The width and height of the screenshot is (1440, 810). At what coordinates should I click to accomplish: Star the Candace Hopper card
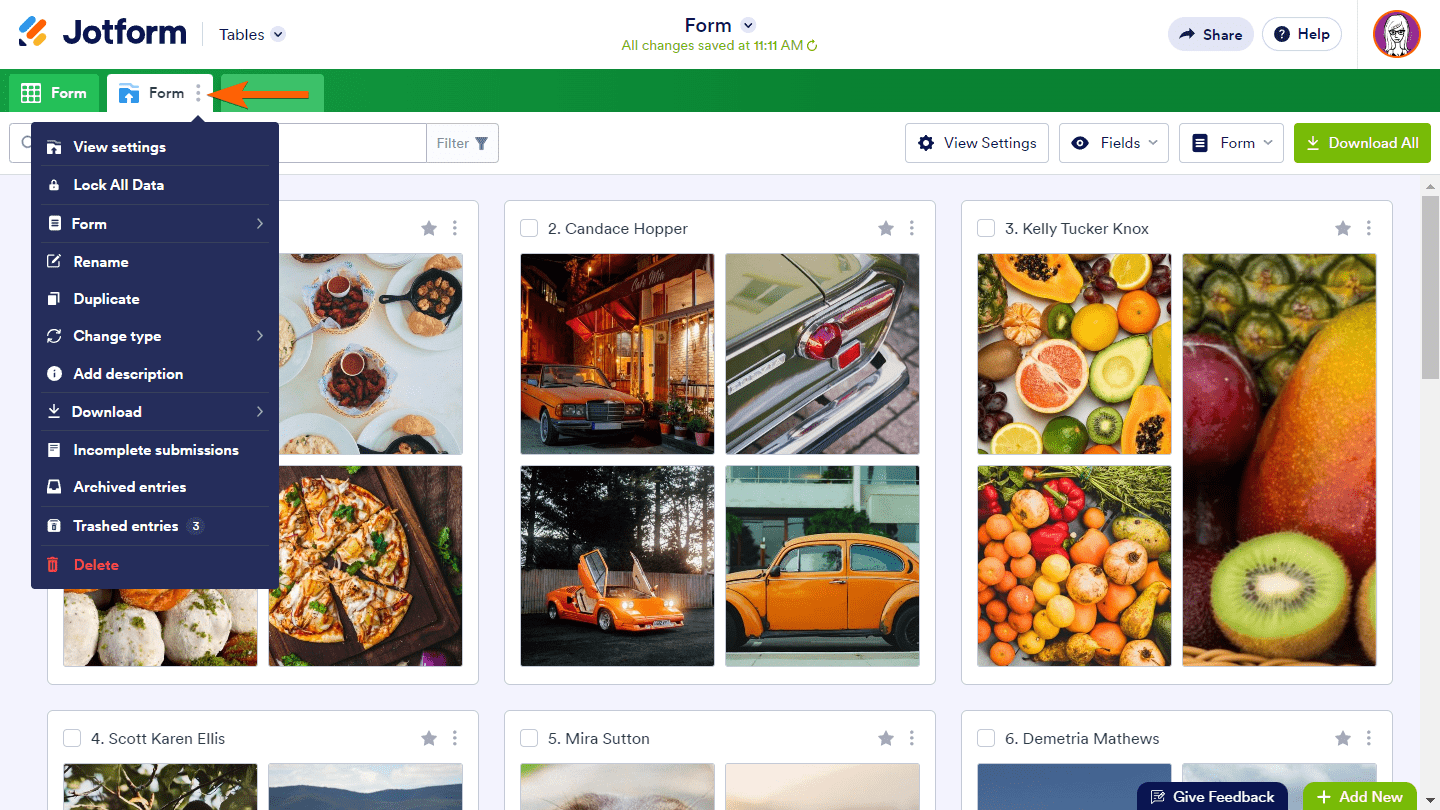click(886, 228)
